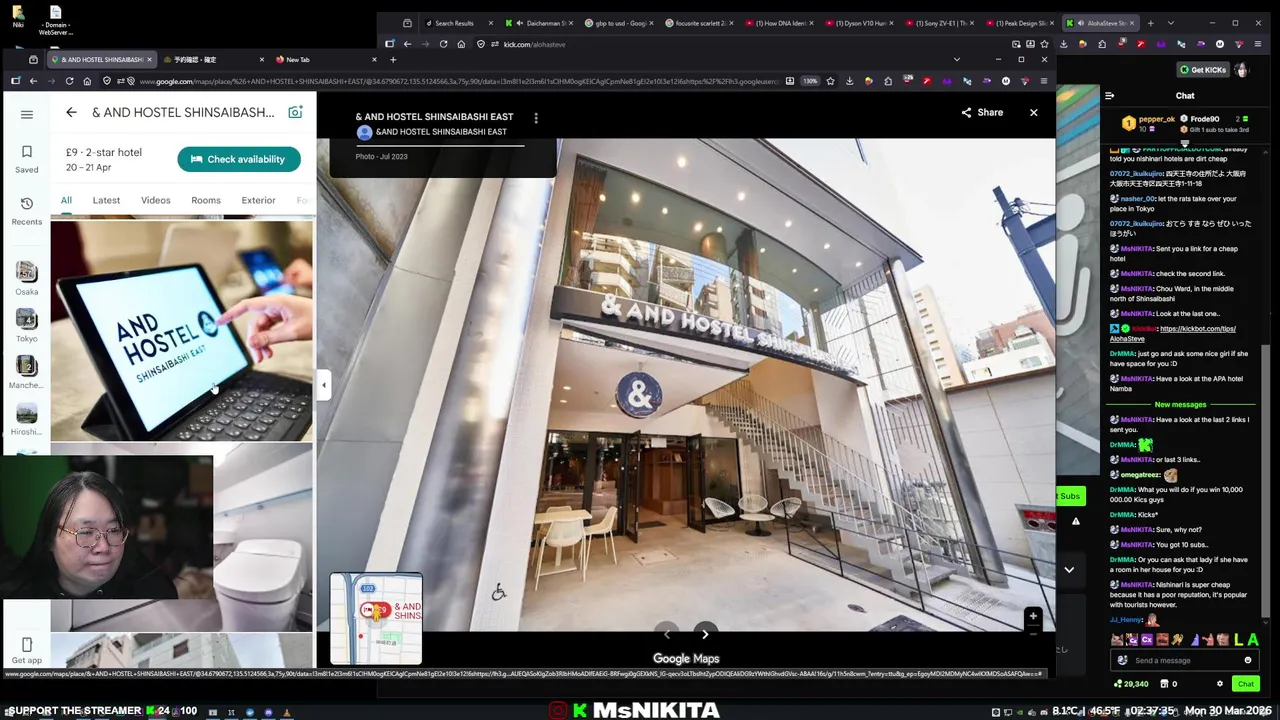Click the Share button in photo viewer
Screen dimensions: 1280x720
982,112
